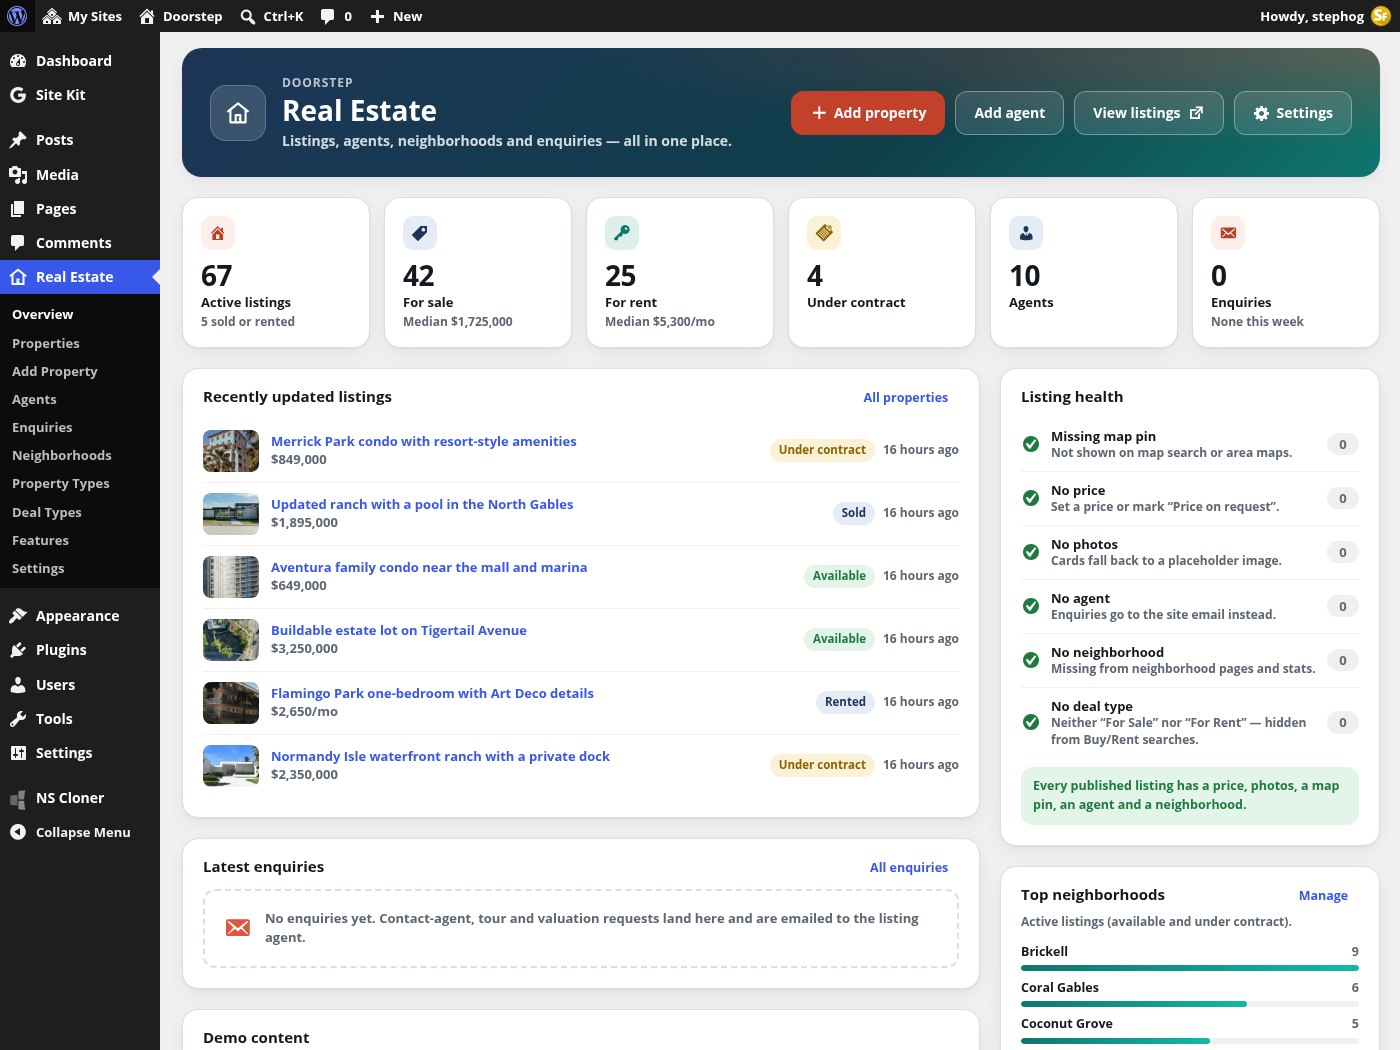Open the New content menu
The height and width of the screenshot is (1050, 1400).
396,16
